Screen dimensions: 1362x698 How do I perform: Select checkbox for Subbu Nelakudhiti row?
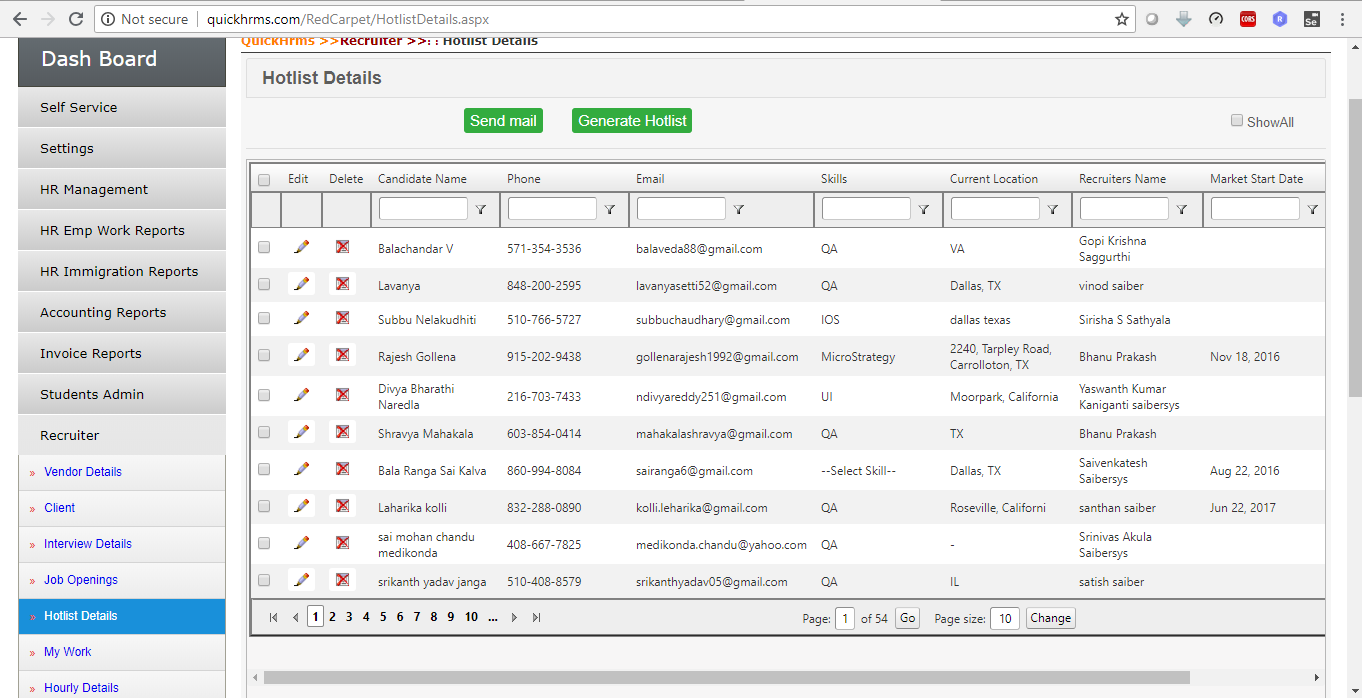click(x=264, y=319)
